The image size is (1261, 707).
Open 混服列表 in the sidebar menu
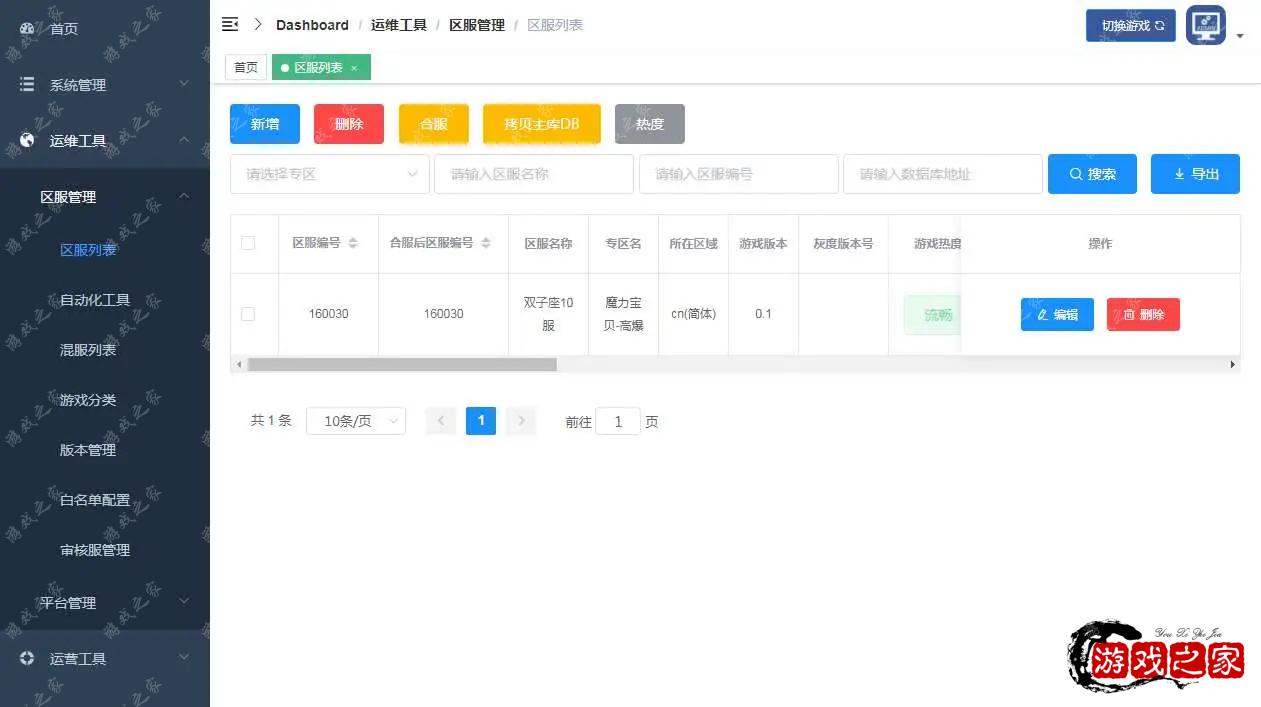pos(88,350)
